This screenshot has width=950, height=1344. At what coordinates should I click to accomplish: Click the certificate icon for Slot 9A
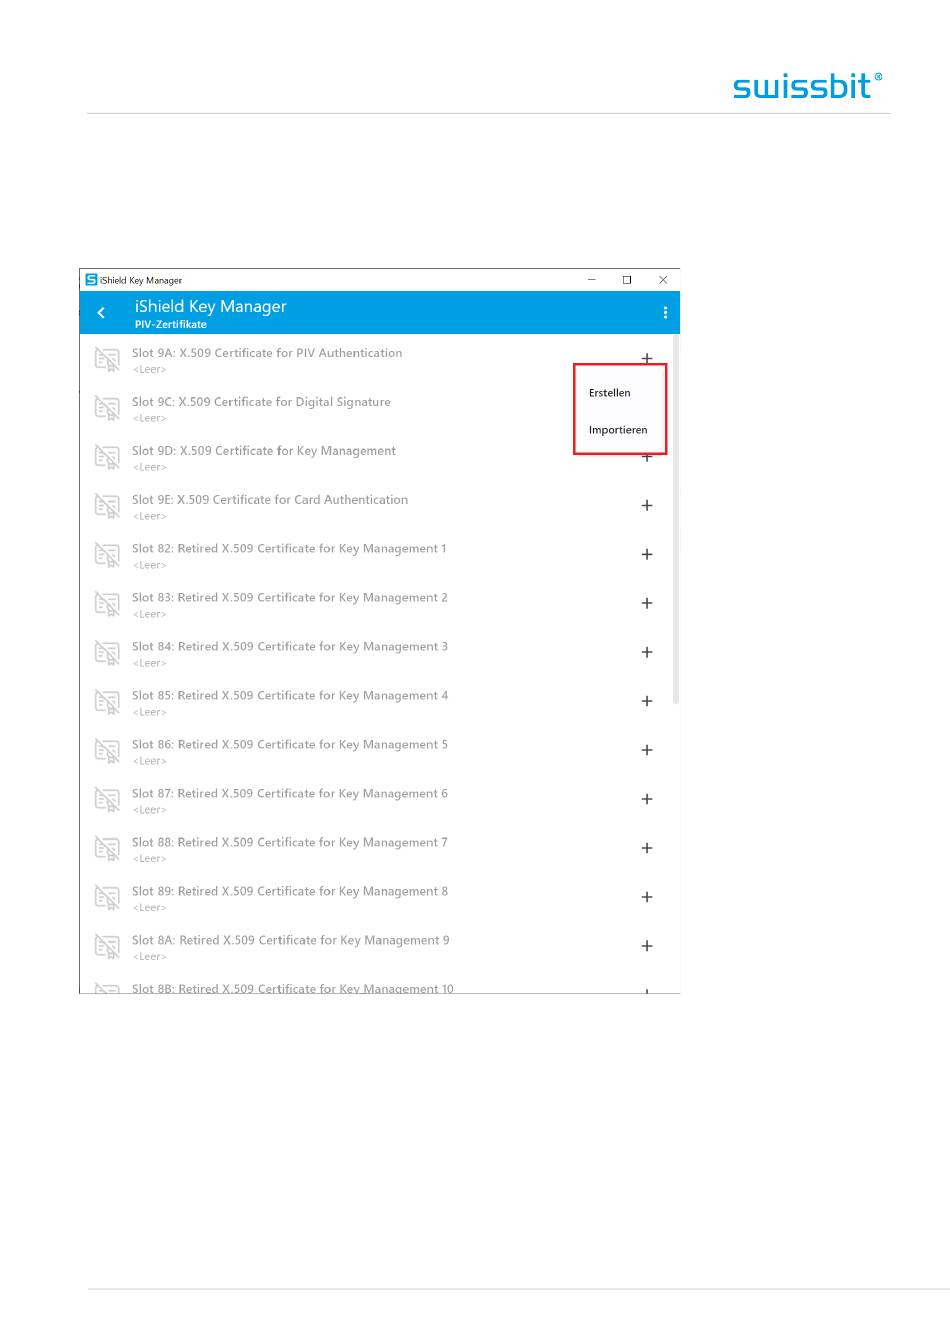(107, 359)
